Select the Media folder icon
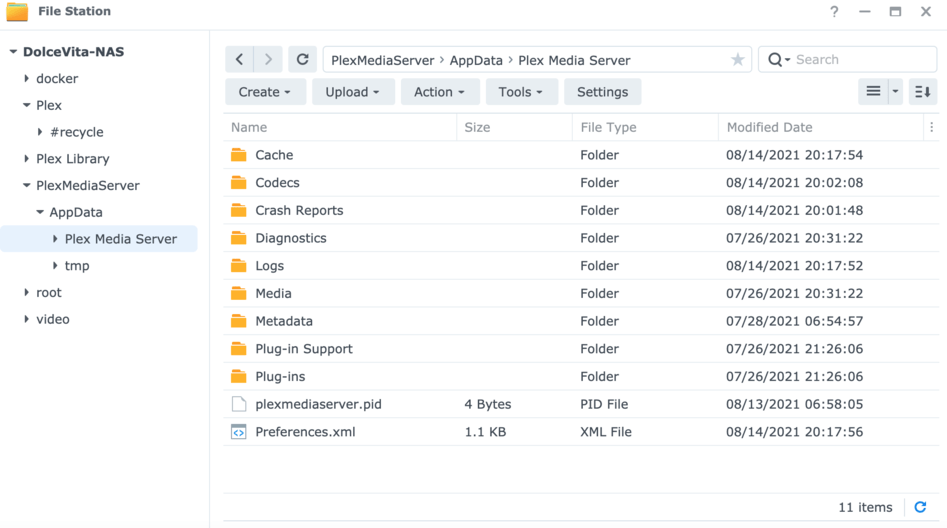 239,294
